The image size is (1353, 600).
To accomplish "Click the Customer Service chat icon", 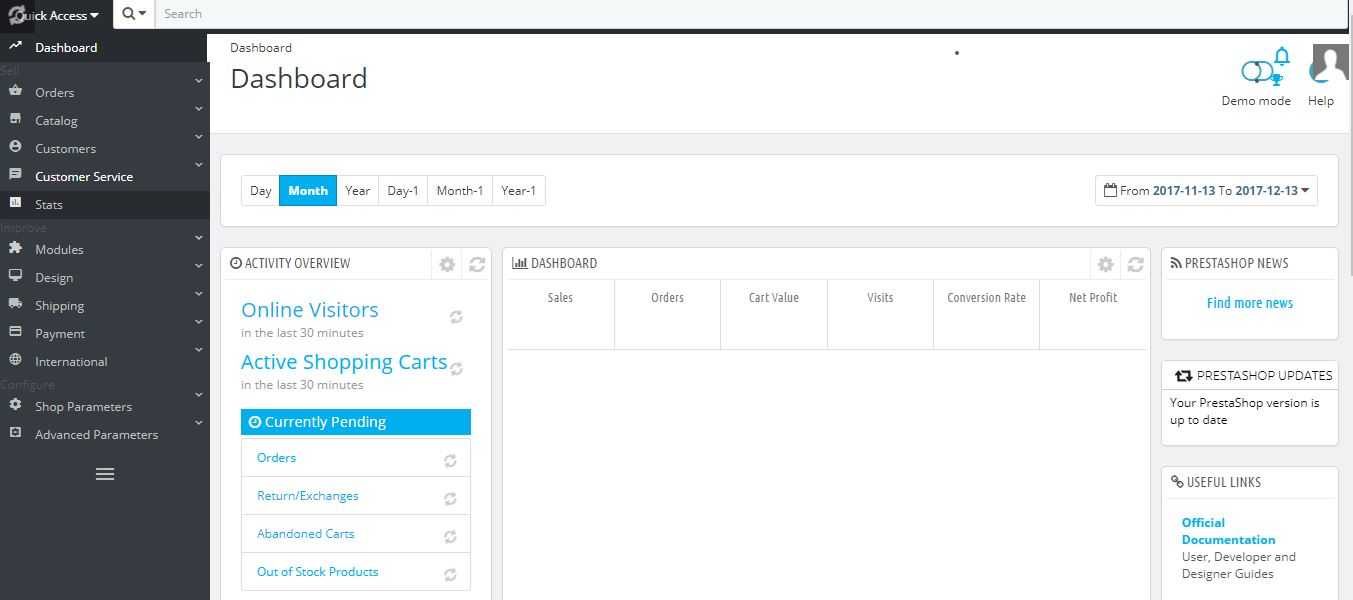I will [x=15, y=175].
